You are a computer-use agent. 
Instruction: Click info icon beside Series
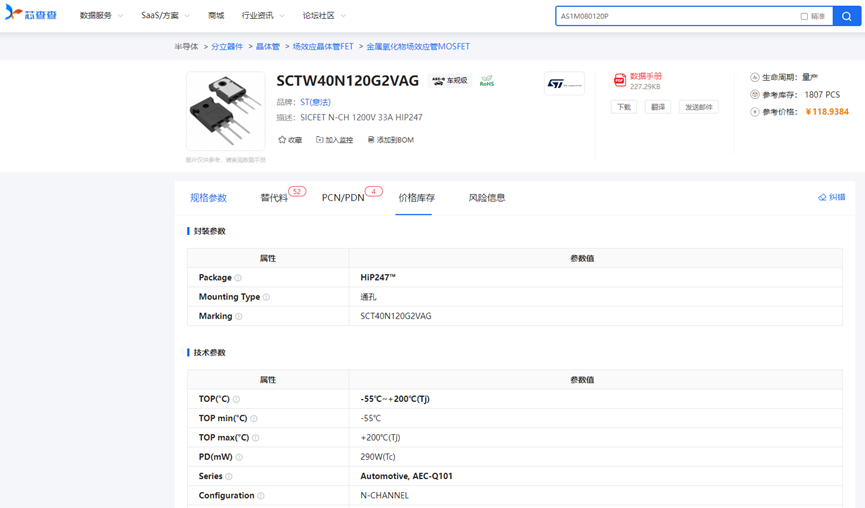pos(229,477)
